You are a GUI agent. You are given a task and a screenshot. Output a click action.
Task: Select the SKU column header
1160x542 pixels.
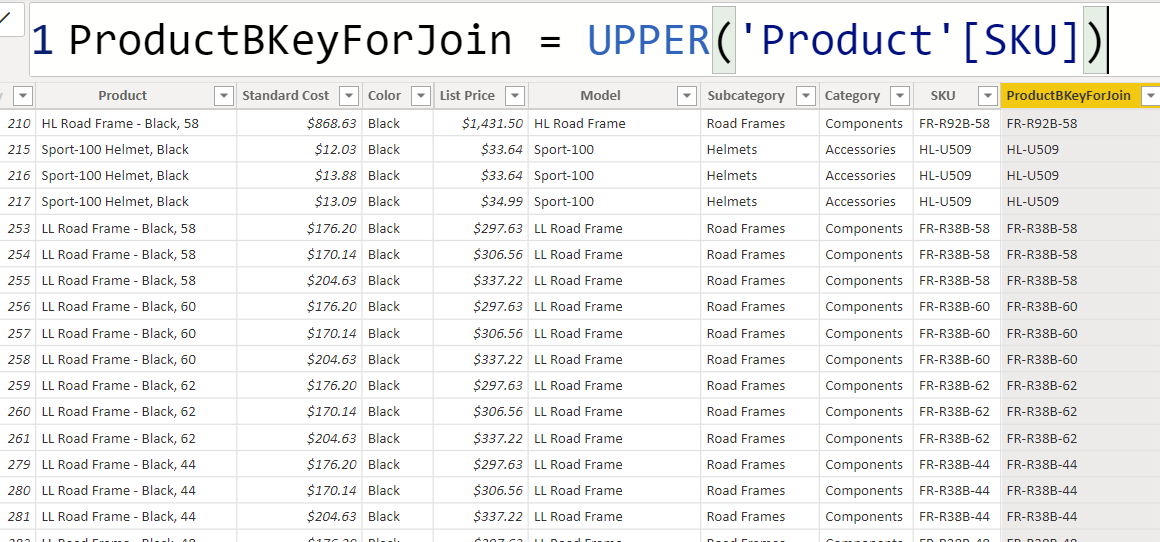[x=942, y=96]
